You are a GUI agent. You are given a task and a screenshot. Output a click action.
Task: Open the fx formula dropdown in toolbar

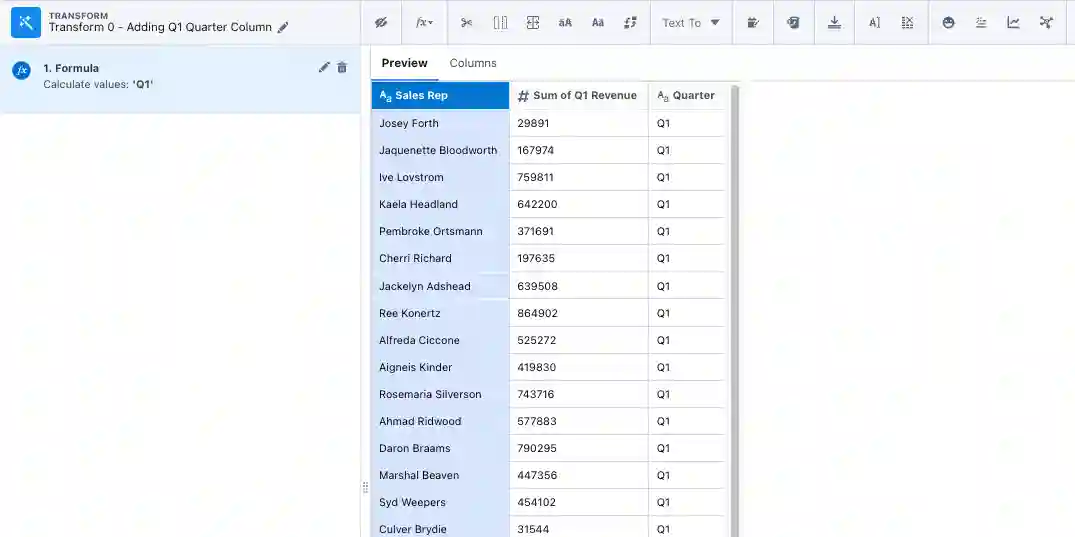[424, 22]
